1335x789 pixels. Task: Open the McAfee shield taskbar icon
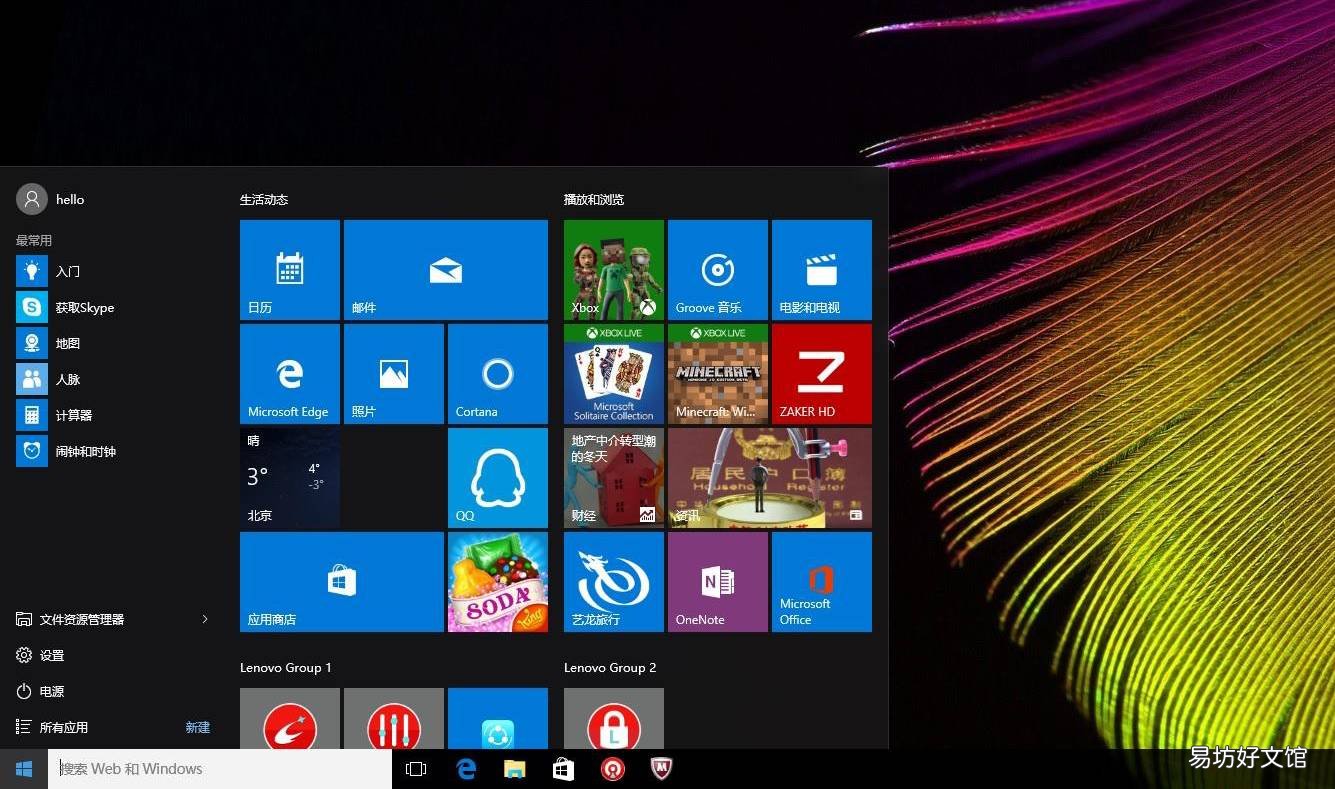tap(661, 769)
